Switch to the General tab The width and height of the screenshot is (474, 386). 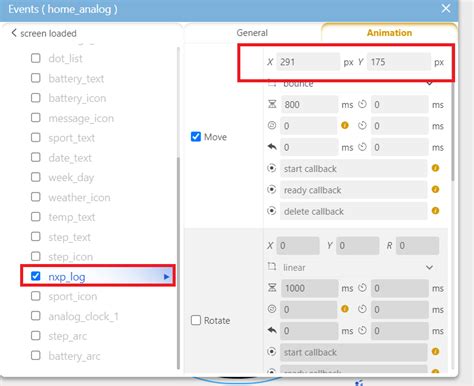pos(252,33)
